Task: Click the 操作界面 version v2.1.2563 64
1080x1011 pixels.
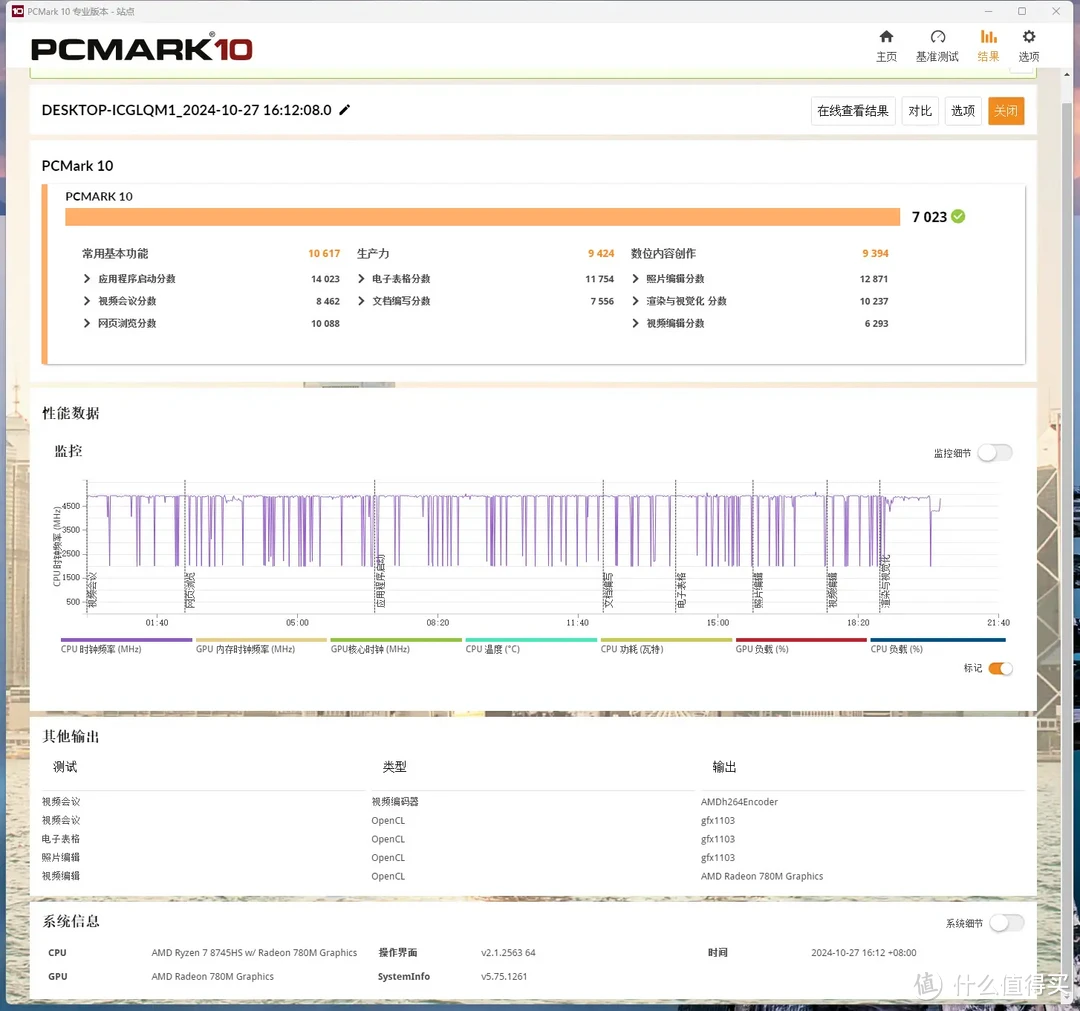Action: tap(508, 952)
